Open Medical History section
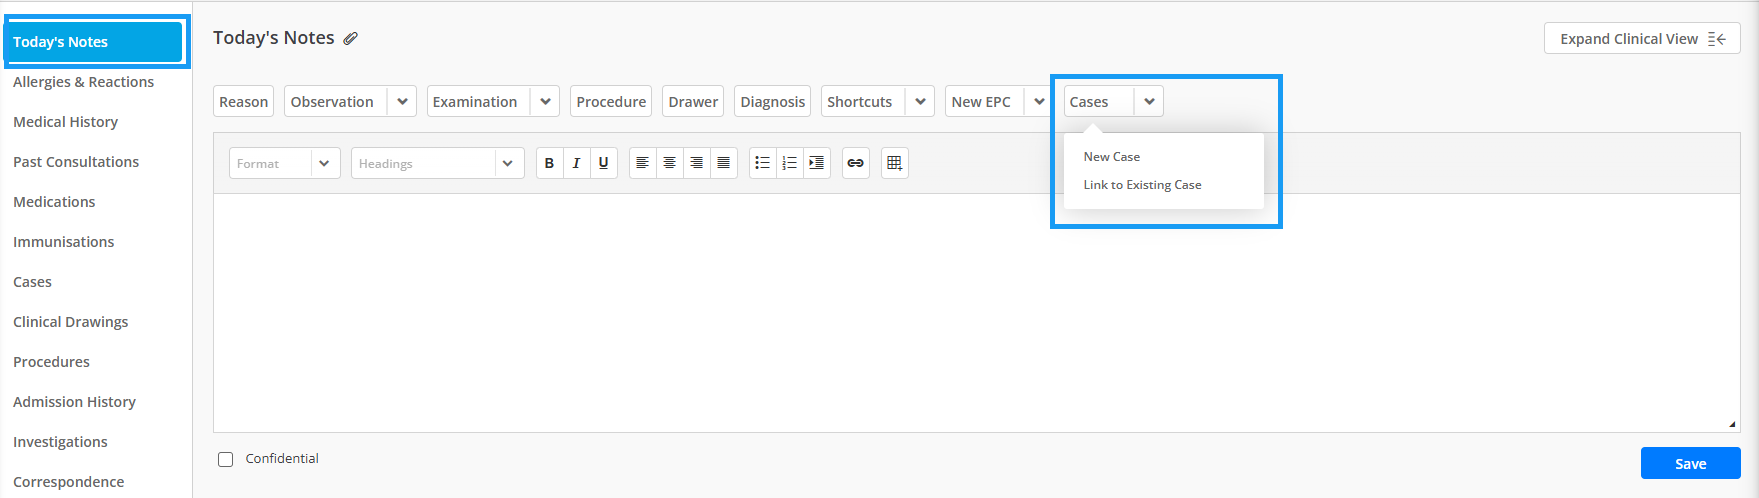Image resolution: width=1759 pixels, height=498 pixels. (65, 122)
